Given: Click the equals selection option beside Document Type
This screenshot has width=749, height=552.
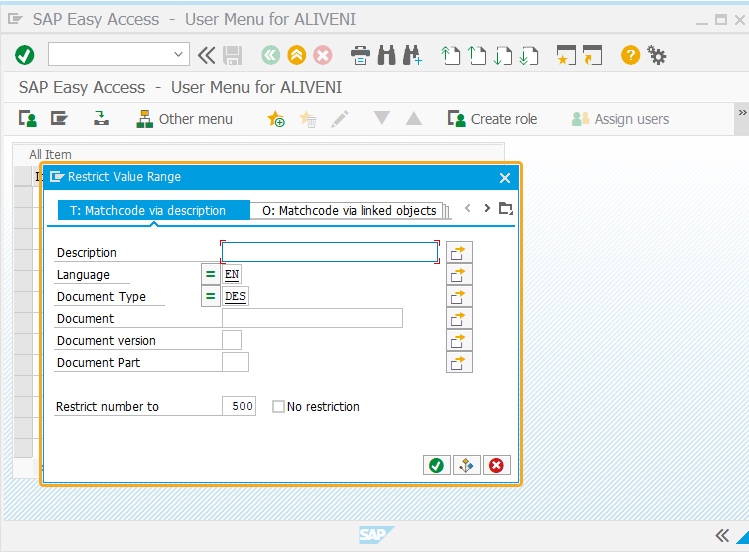Looking at the screenshot, I should (210, 297).
